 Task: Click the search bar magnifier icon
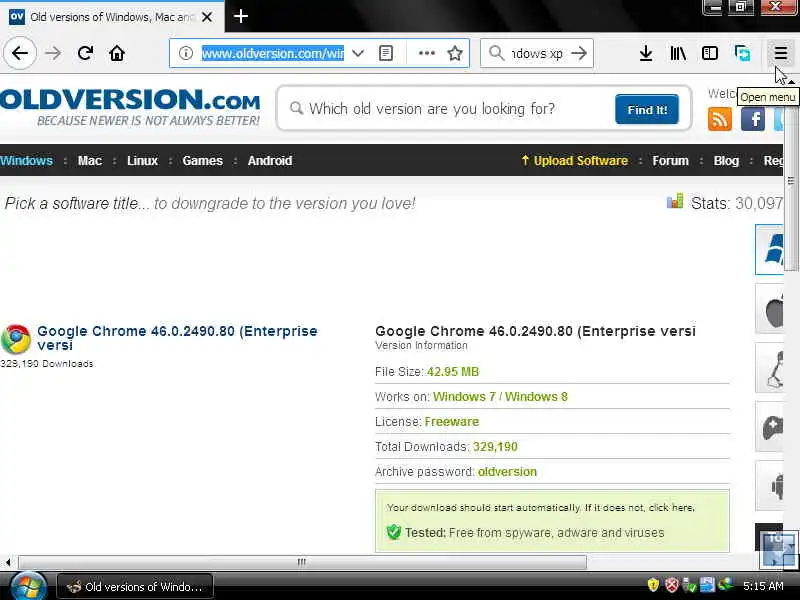(496, 53)
